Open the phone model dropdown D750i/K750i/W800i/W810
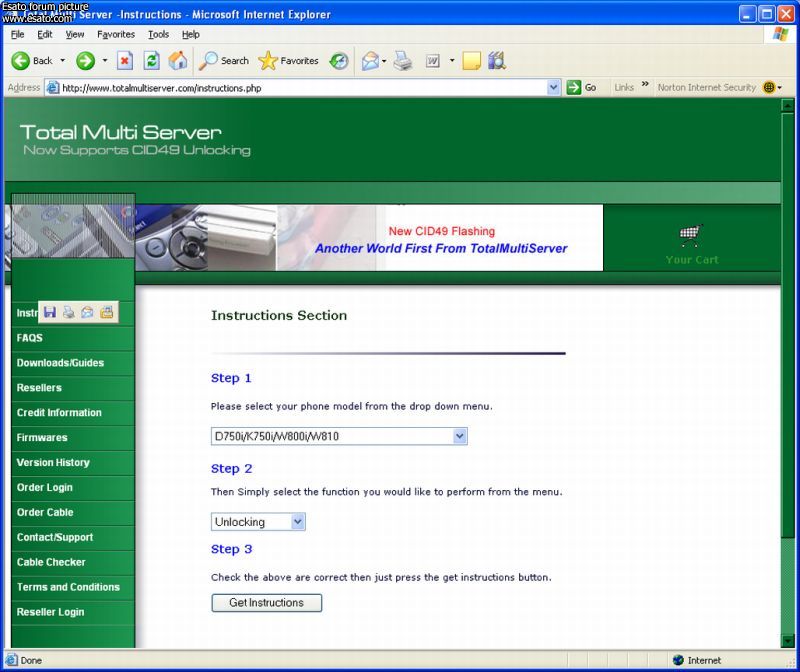Image resolution: width=800 pixels, height=672 pixels. point(339,436)
